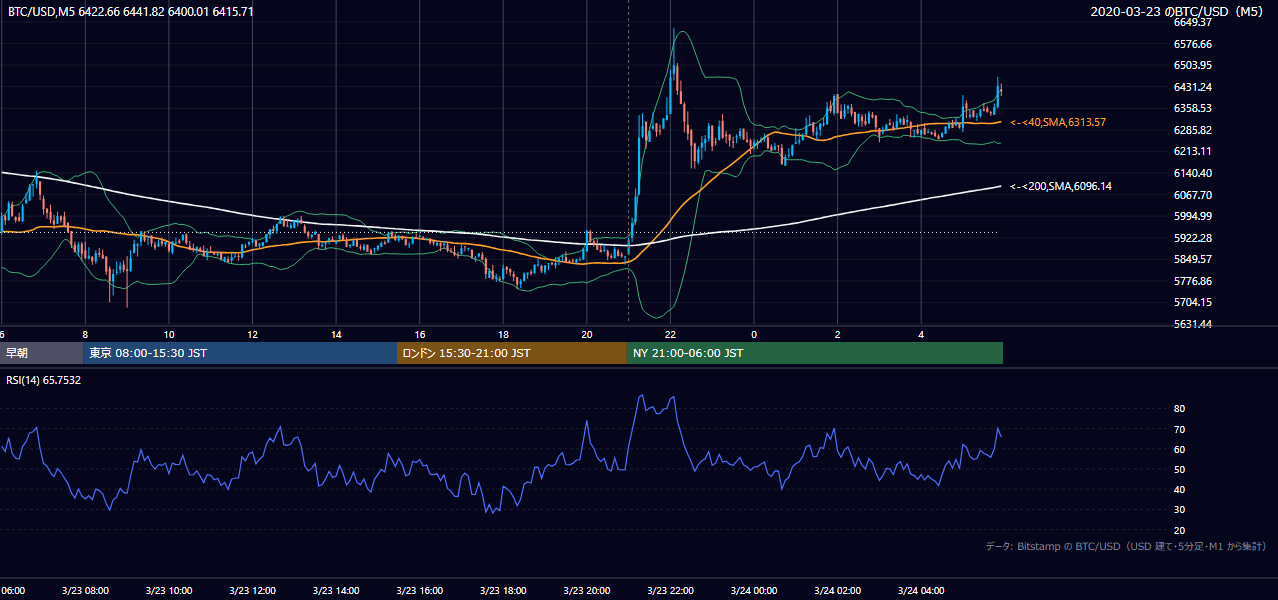Click the RSI scale value 30
1278x600 pixels.
point(1180,510)
